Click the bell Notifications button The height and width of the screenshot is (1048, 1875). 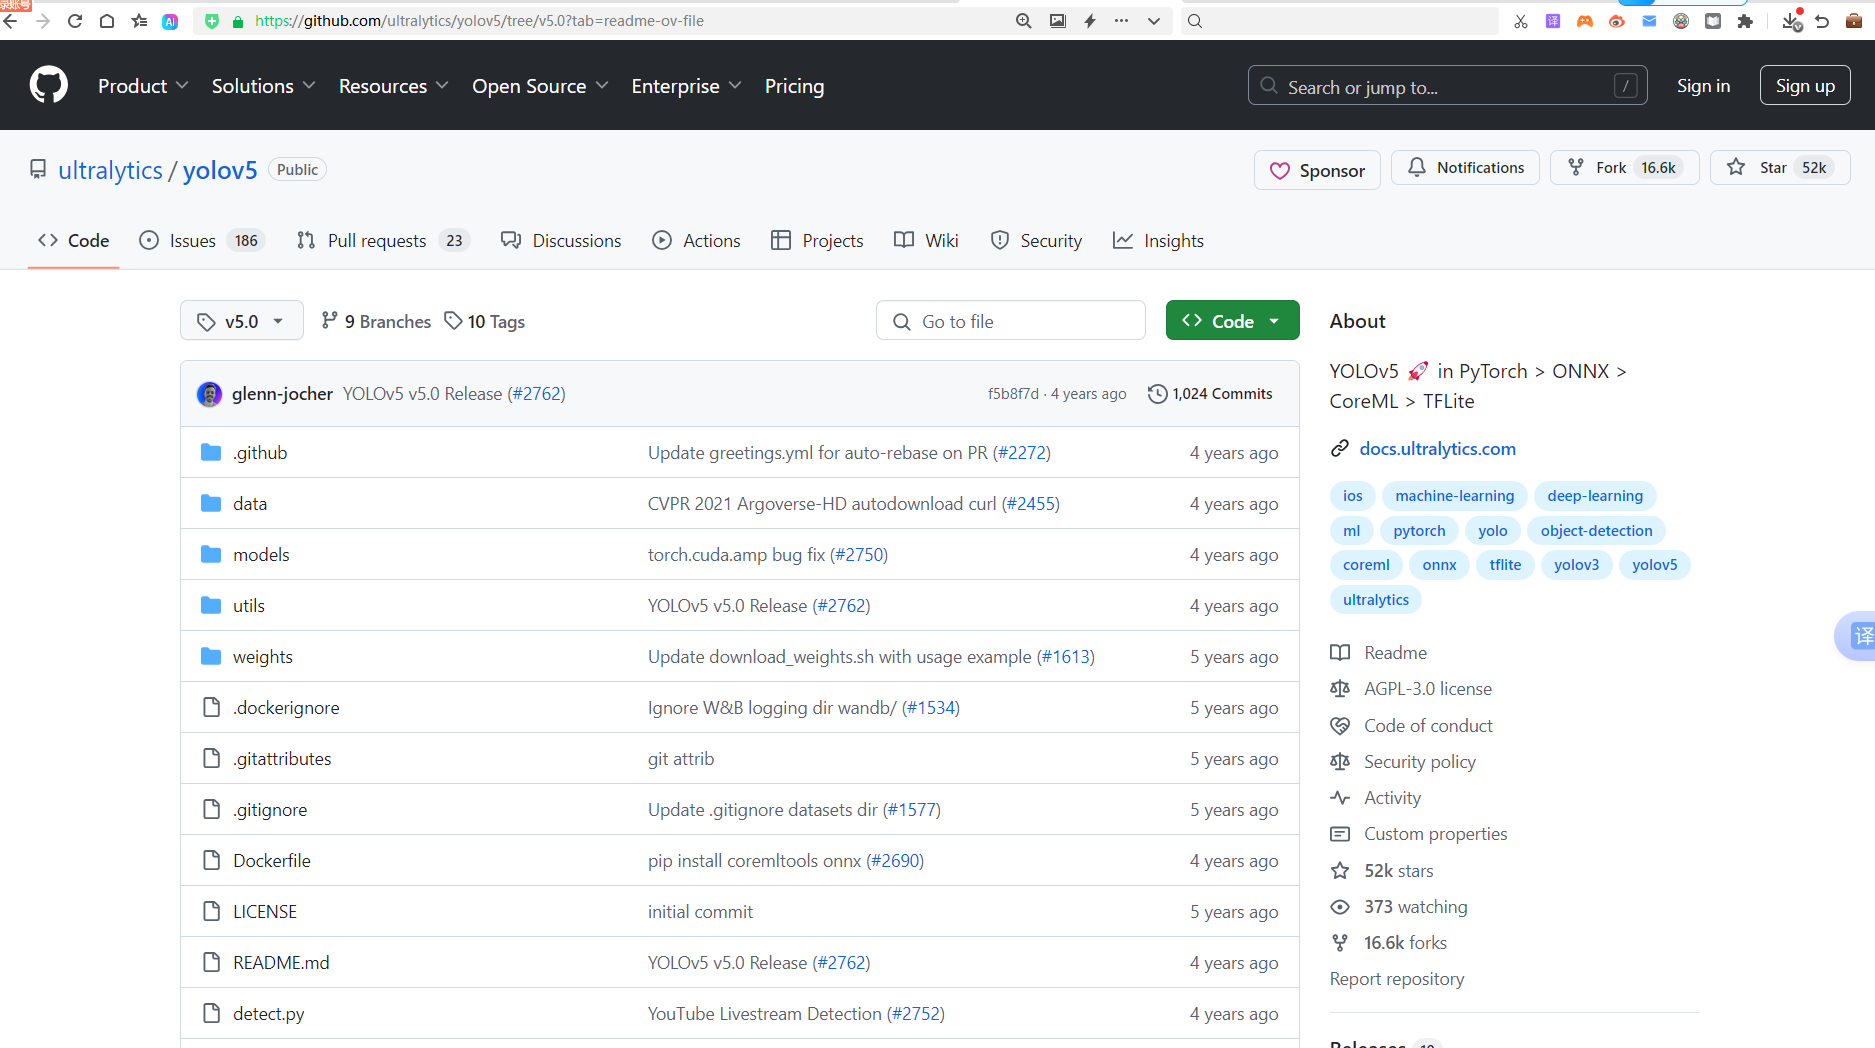tap(1467, 167)
